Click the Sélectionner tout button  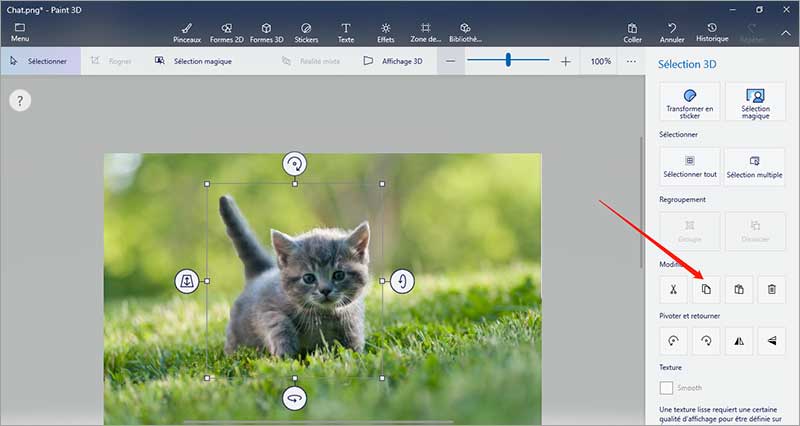tap(689, 166)
